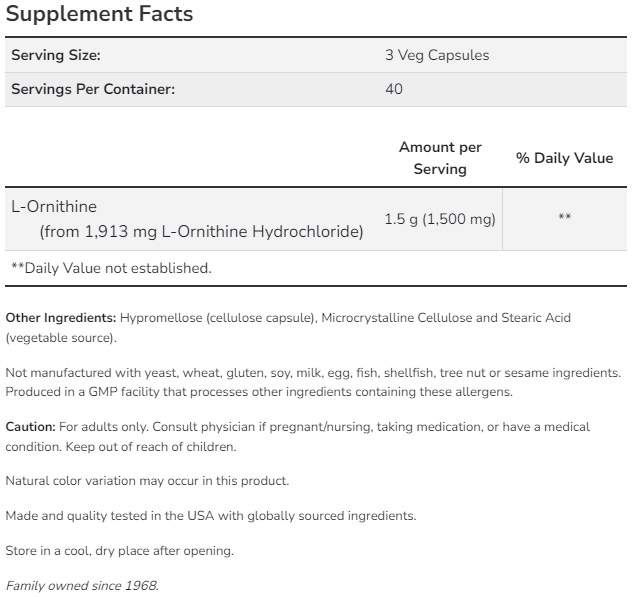Viewport: 632px width, 597px height.
Task: Click the % Daily Value column header
Action: point(564,158)
